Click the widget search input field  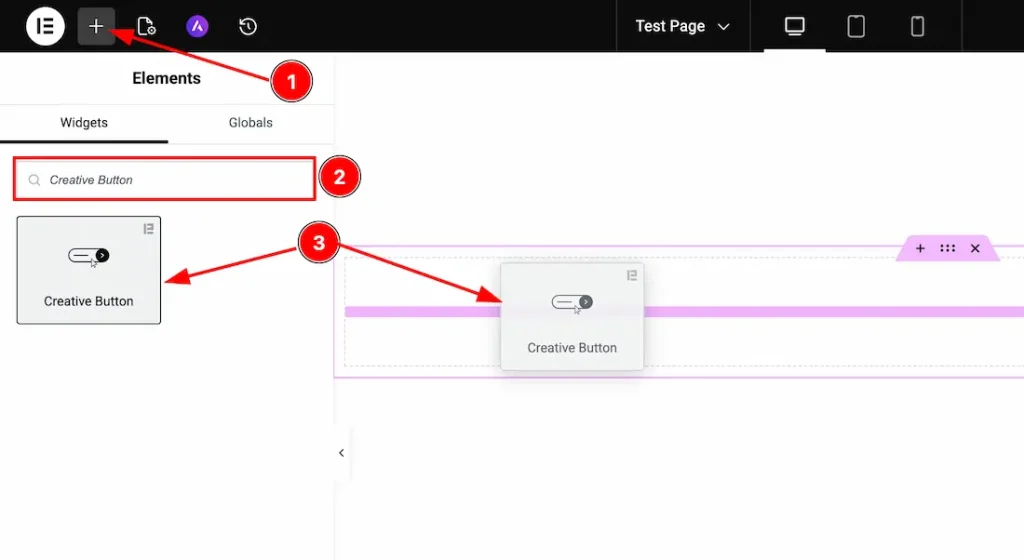point(165,179)
